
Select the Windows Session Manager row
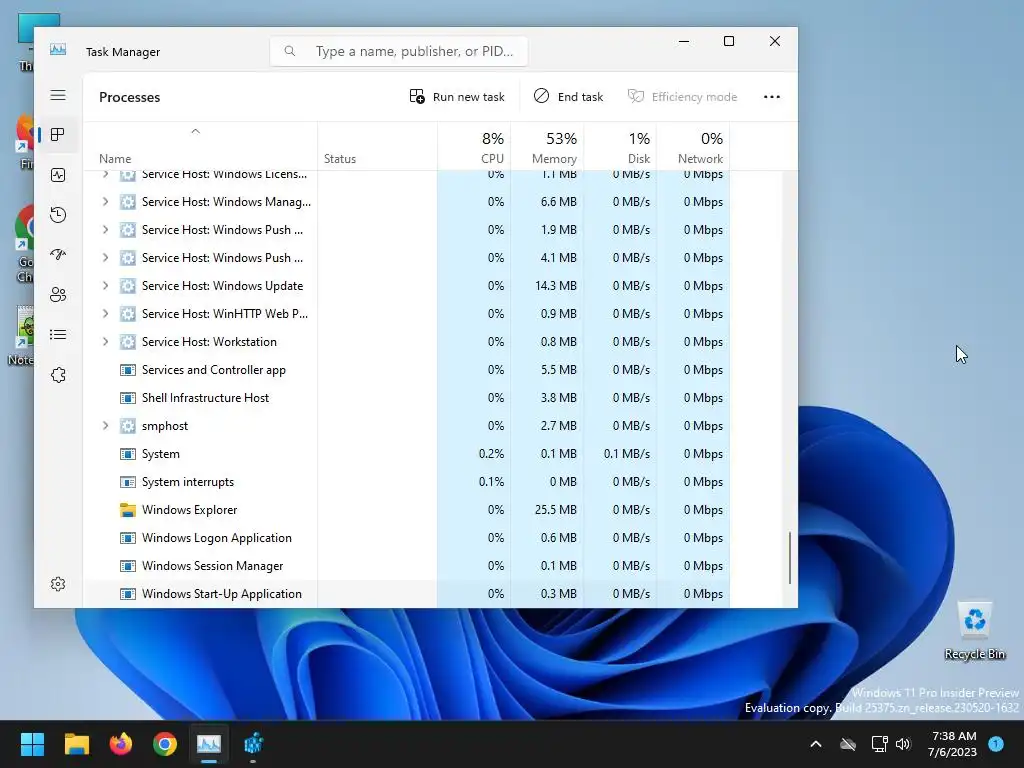point(407,566)
